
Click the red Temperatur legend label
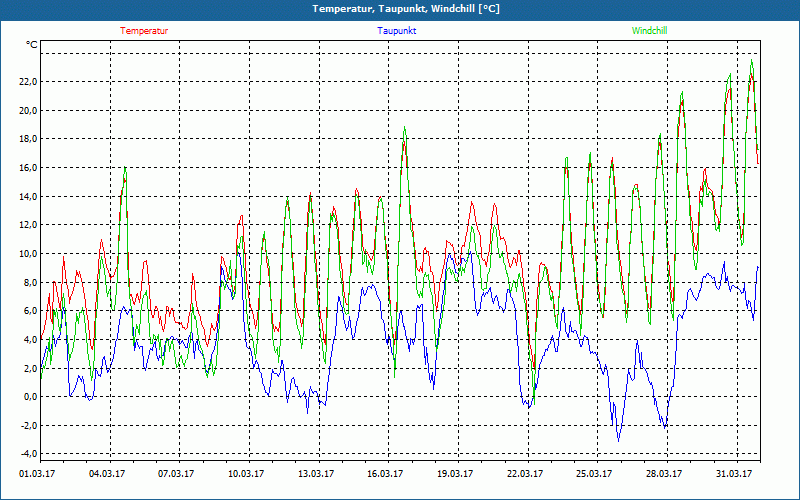(x=144, y=31)
